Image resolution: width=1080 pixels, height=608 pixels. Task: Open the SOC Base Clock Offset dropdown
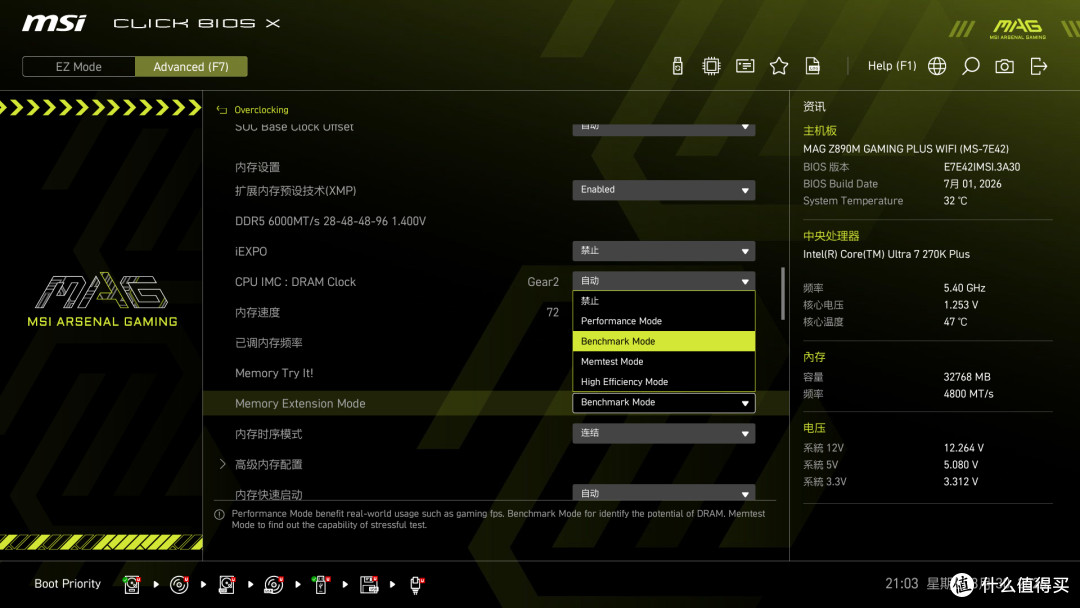pyautogui.click(x=663, y=129)
